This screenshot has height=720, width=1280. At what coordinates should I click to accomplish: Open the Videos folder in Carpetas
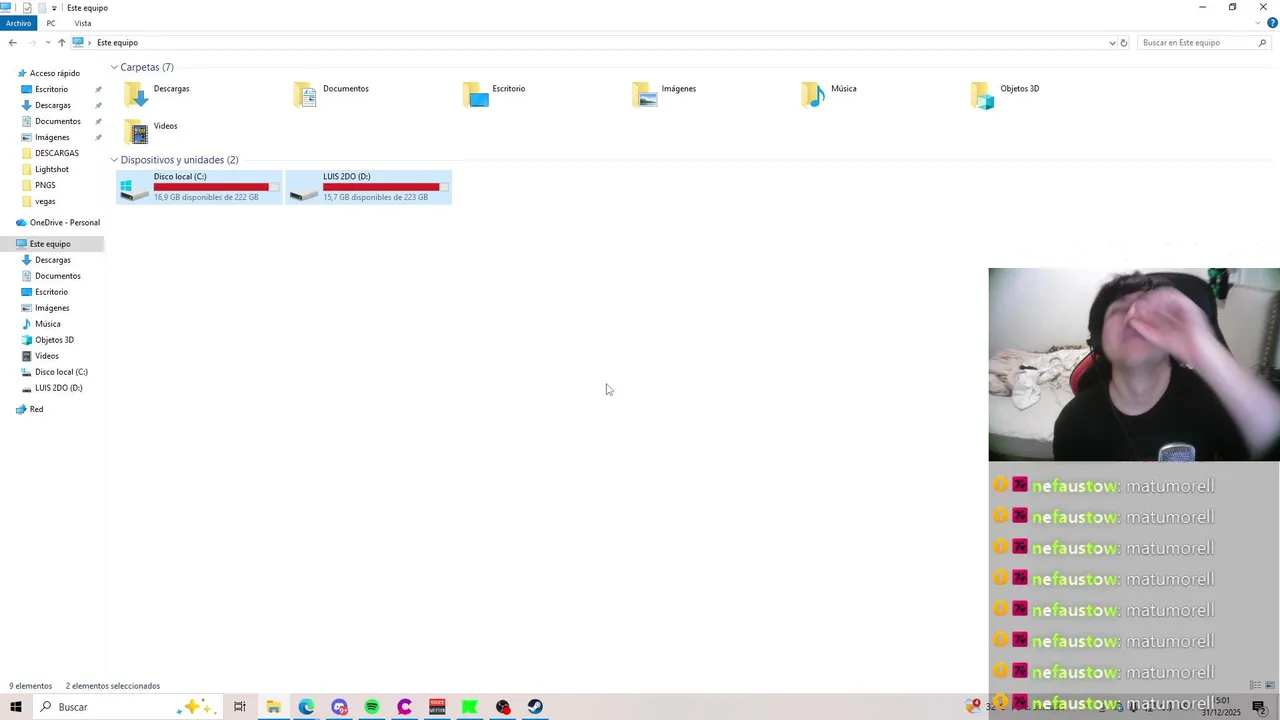[x=150, y=131]
